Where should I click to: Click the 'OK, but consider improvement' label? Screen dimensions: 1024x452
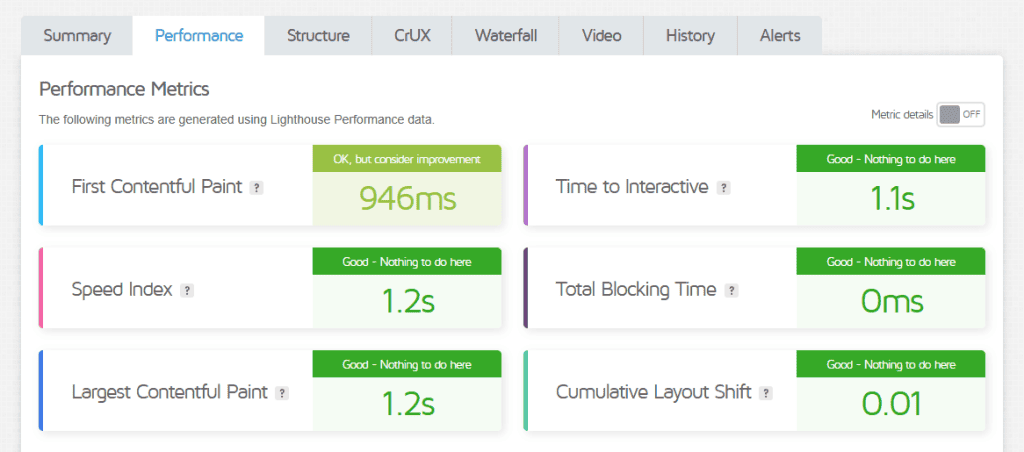[x=407, y=159]
